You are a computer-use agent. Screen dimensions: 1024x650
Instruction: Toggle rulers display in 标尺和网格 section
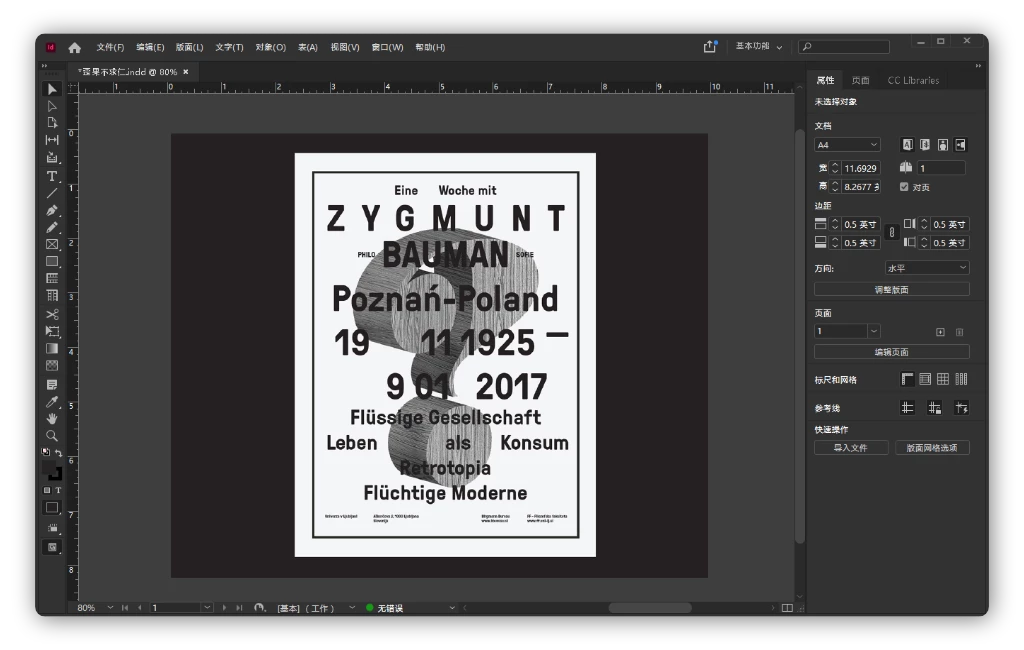(x=907, y=379)
